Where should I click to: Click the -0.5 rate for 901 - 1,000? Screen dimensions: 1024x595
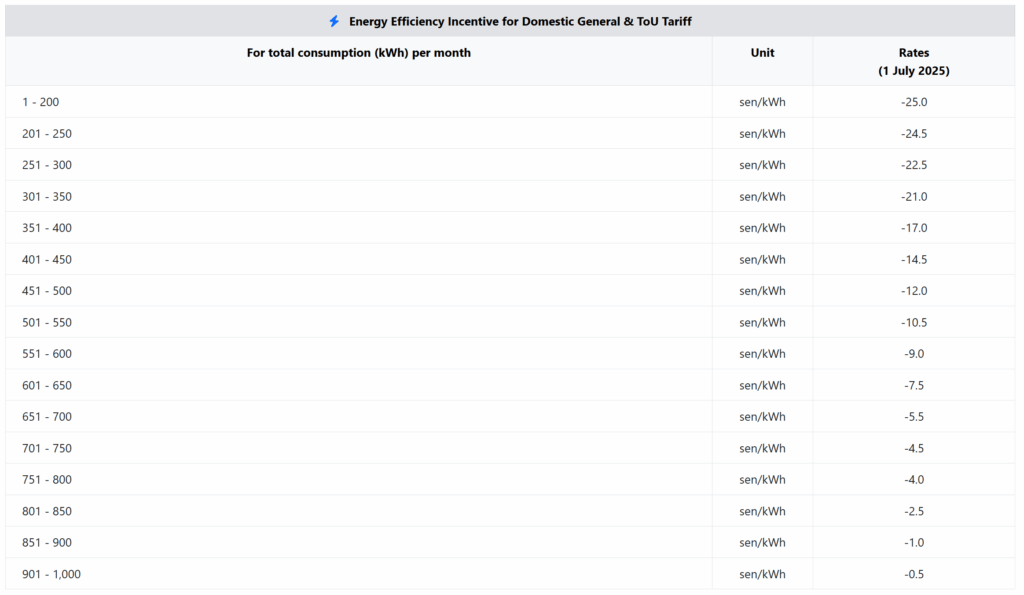[913, 574]
